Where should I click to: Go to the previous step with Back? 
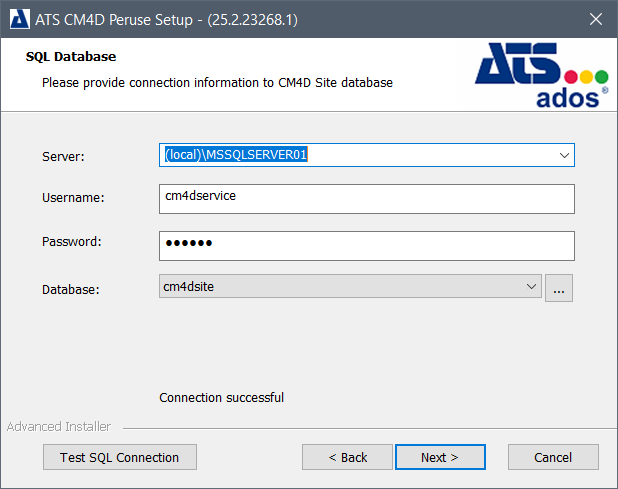[x=348, y=457]
